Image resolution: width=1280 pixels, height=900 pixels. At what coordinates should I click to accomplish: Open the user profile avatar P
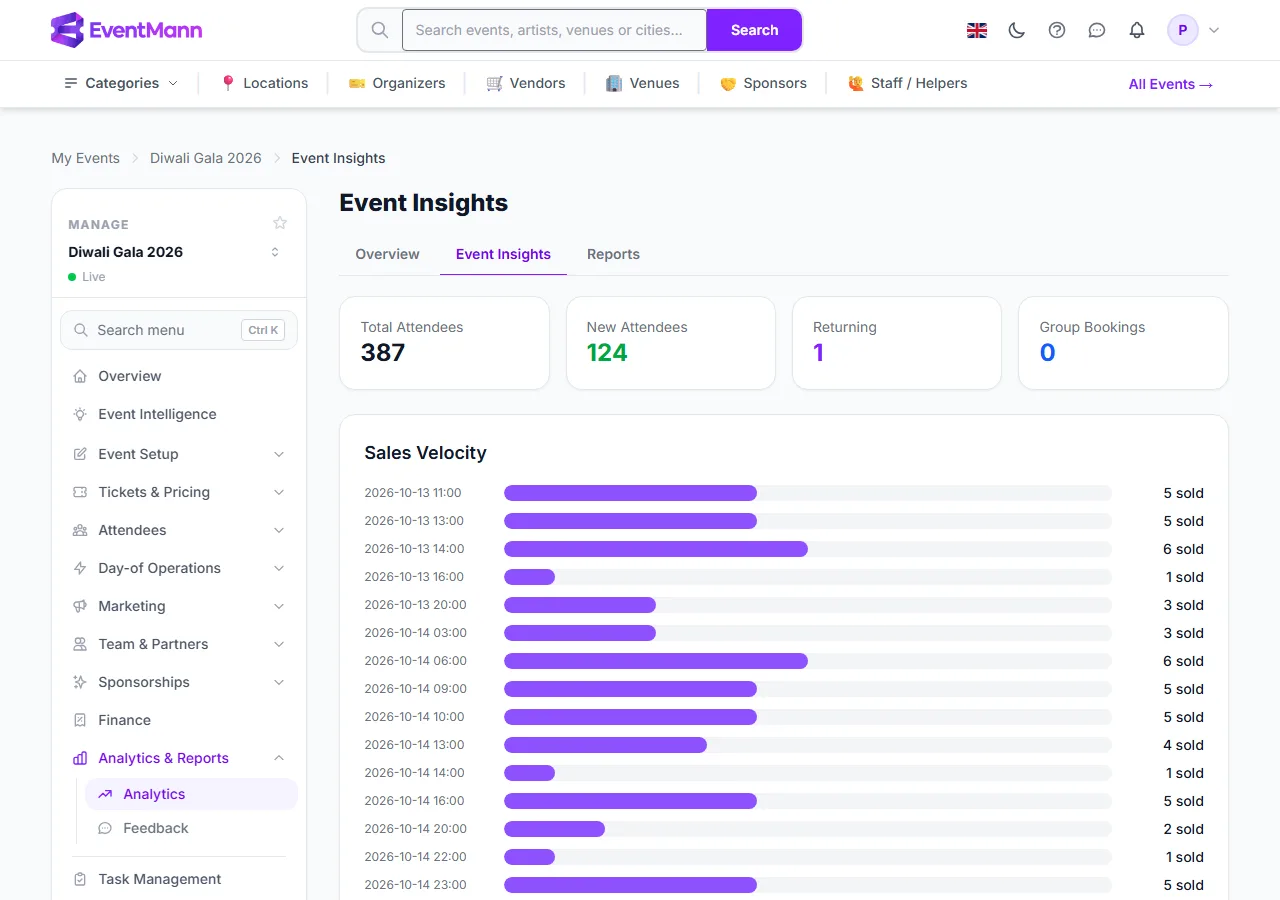[1183, 30]
